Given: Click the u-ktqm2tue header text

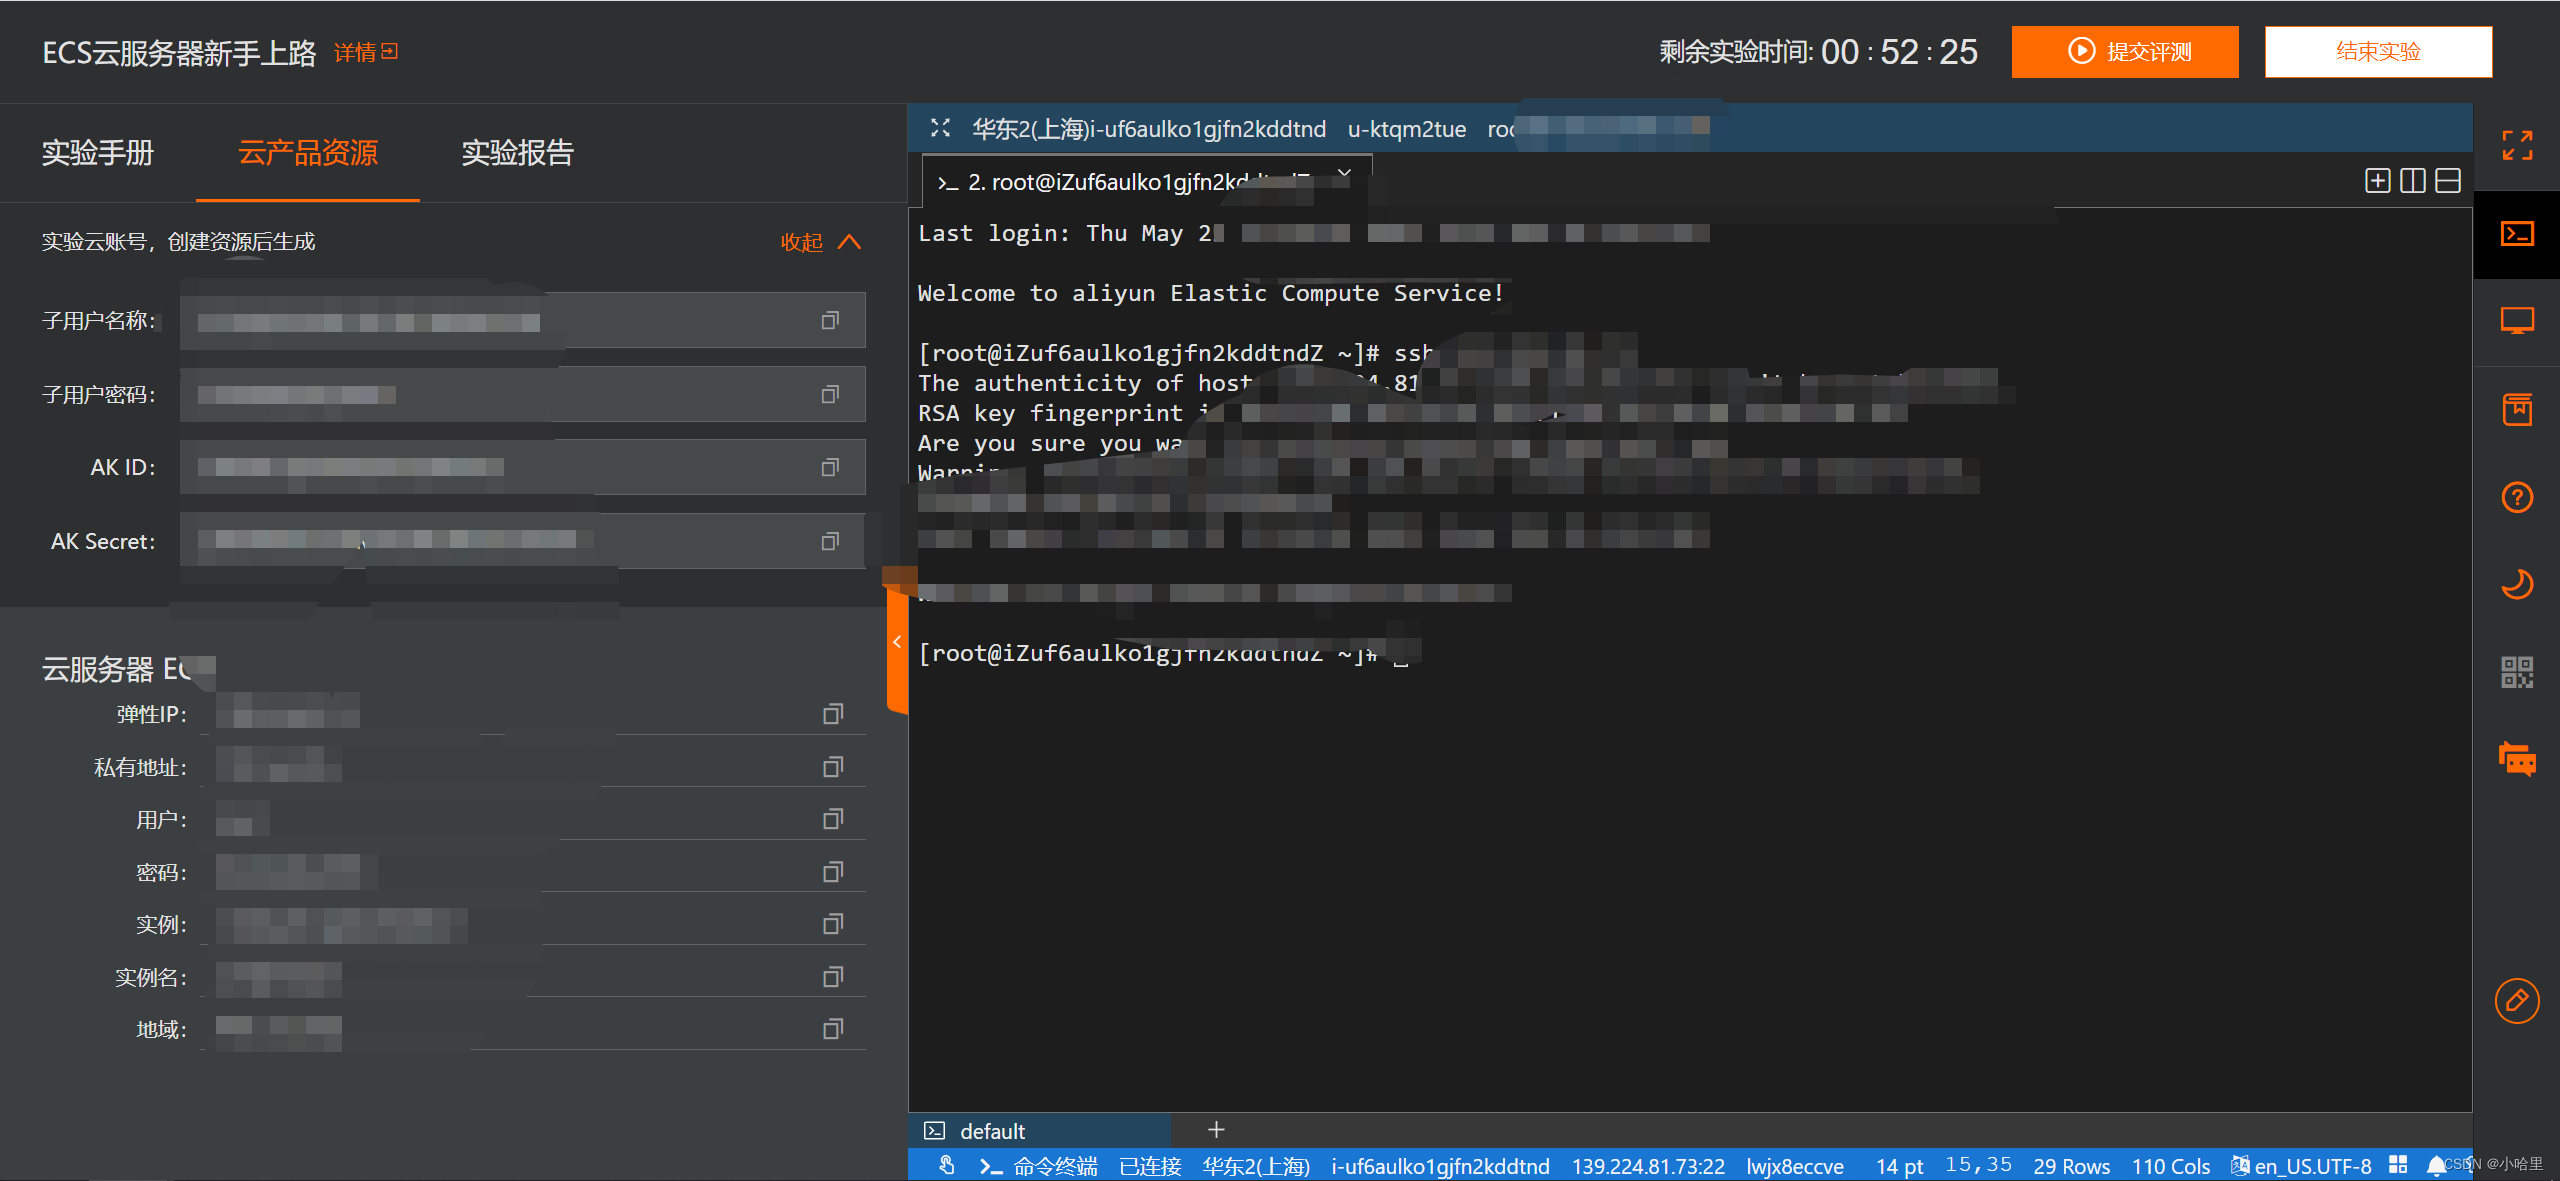Looking at the screenshot, I should (x=1407, y=129).
